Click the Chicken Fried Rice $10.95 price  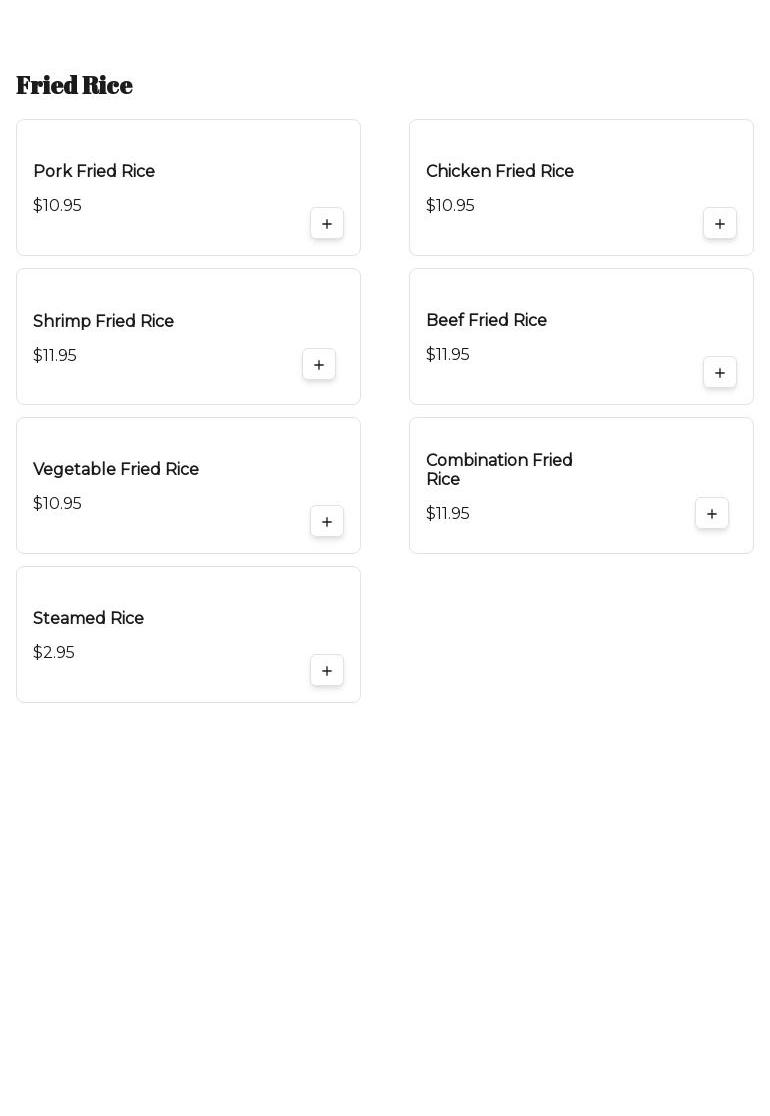point(450,206)
